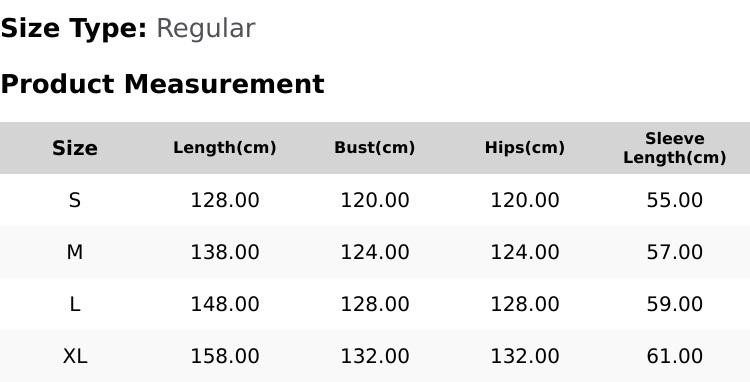Click the Sleeve Length(cm) column header
This screenshot has width=750, height=382.
point(674,148)
